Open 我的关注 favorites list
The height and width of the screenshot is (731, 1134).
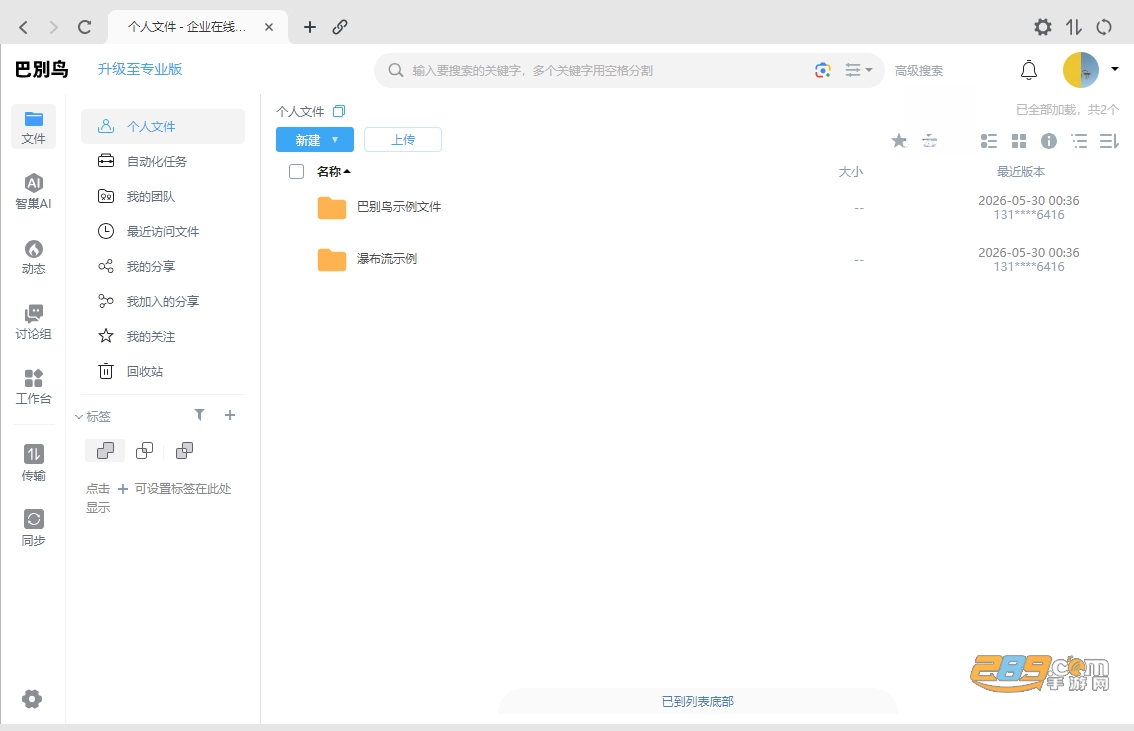tap(163, 336)
